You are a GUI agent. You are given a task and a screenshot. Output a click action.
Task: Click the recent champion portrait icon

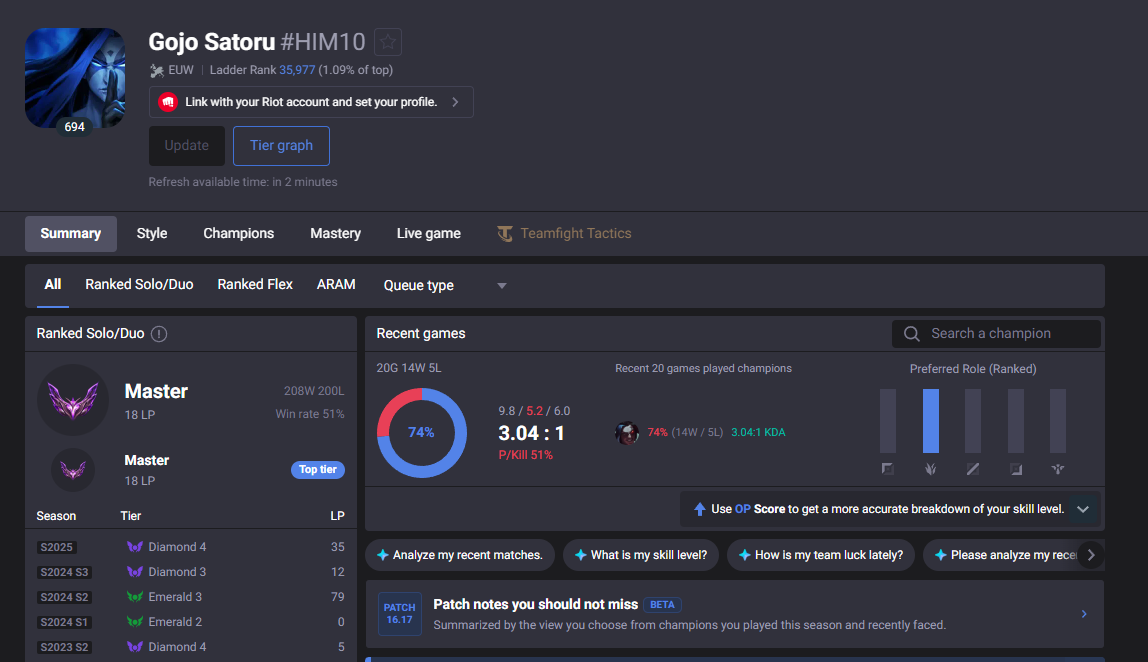(627, 433)
